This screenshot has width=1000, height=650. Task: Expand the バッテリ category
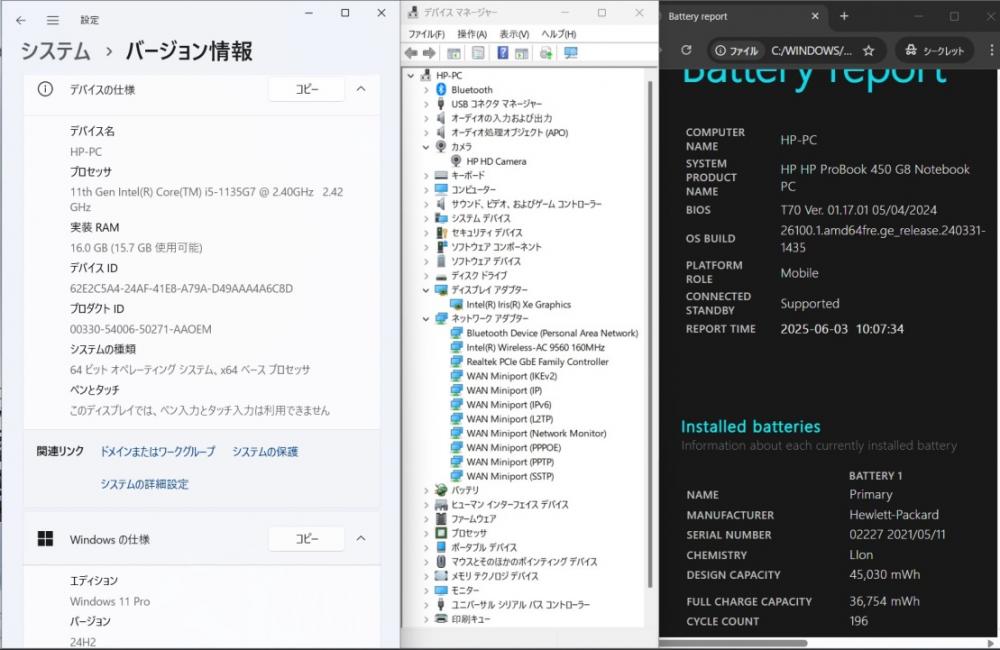click(426, 490)
